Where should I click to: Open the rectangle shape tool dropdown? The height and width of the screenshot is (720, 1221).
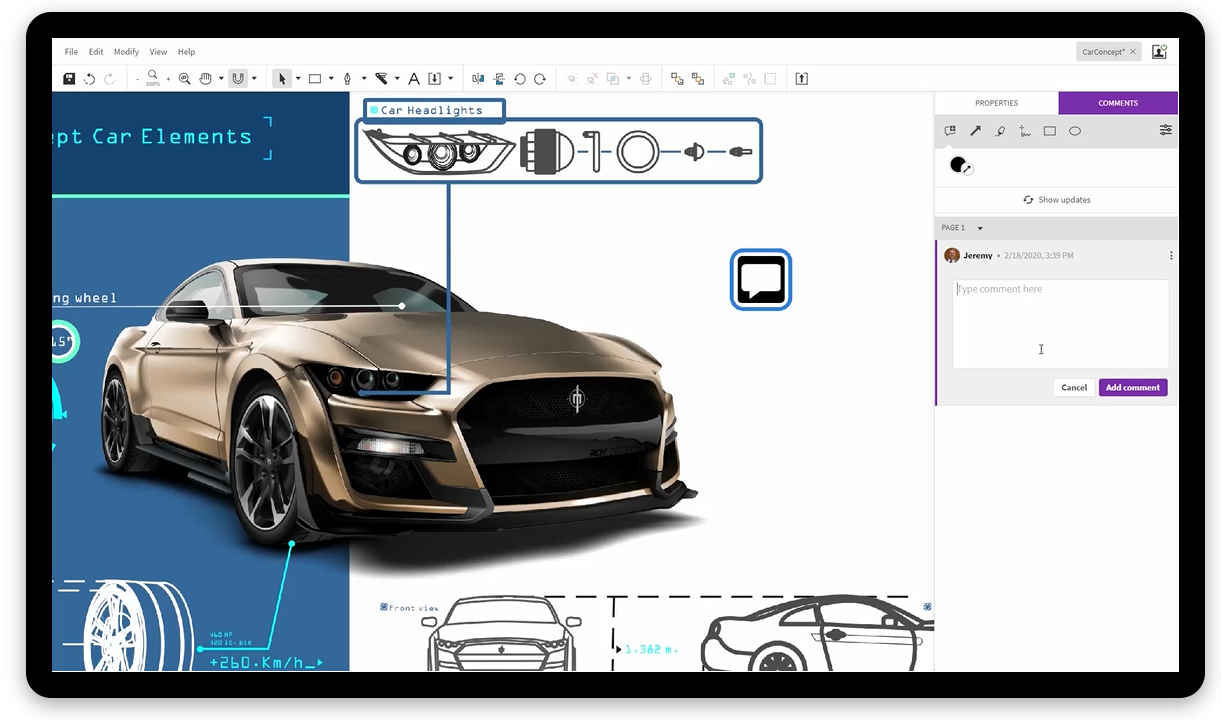[331, 78]
